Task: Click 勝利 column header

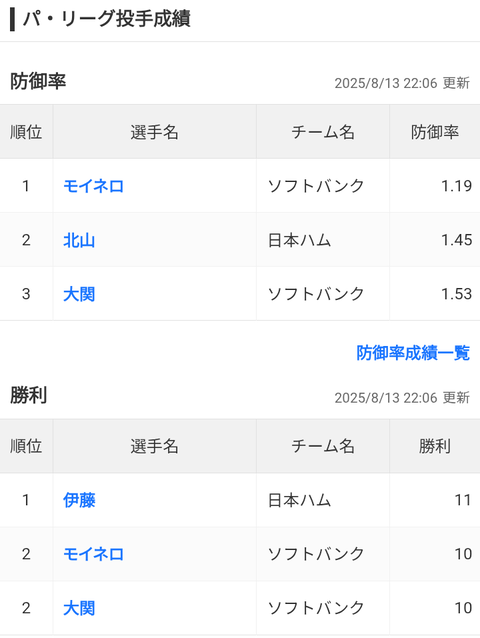Action: tap(435, 446)
